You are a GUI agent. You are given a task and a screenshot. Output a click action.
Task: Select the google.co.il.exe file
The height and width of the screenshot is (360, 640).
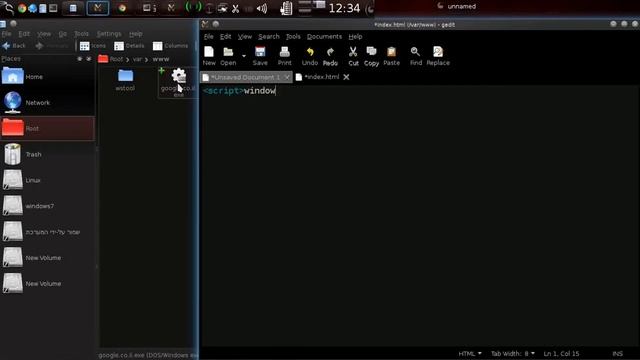click(x=178, y=83)
